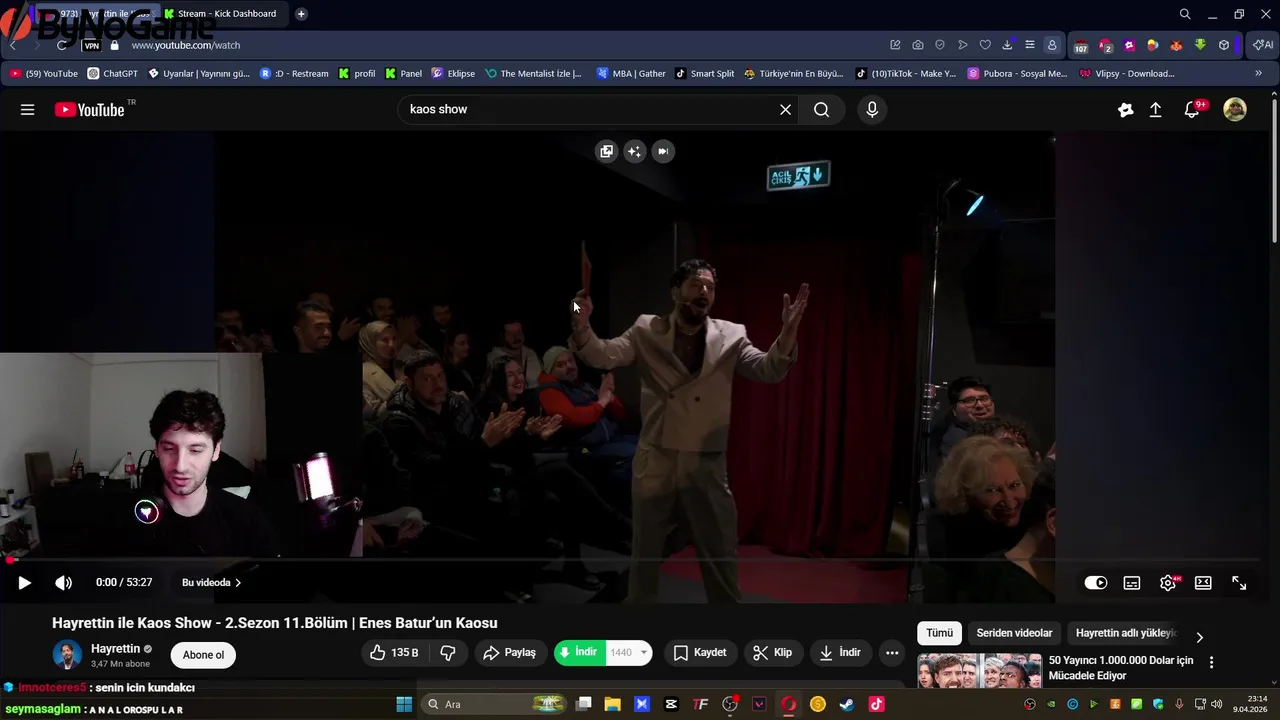This screenshot has height=720, width=1280.
Task: Open browser easy setup sliders icon
Action: coord(1029,45)
